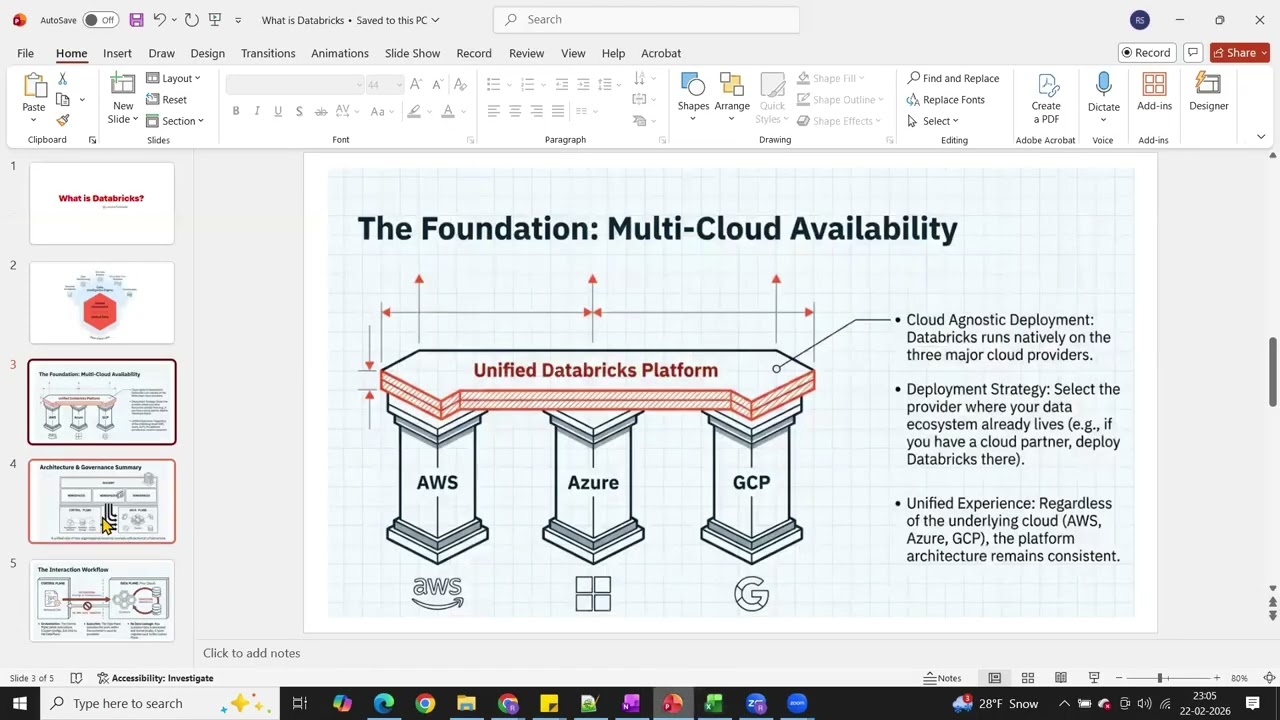The height and width of the screenshot is (720, 1280).
Task: Reset the slide layout
Action: click(166, 99)
